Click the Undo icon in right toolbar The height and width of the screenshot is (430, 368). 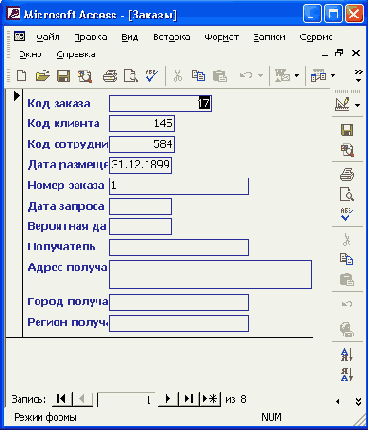coord(347,304)
